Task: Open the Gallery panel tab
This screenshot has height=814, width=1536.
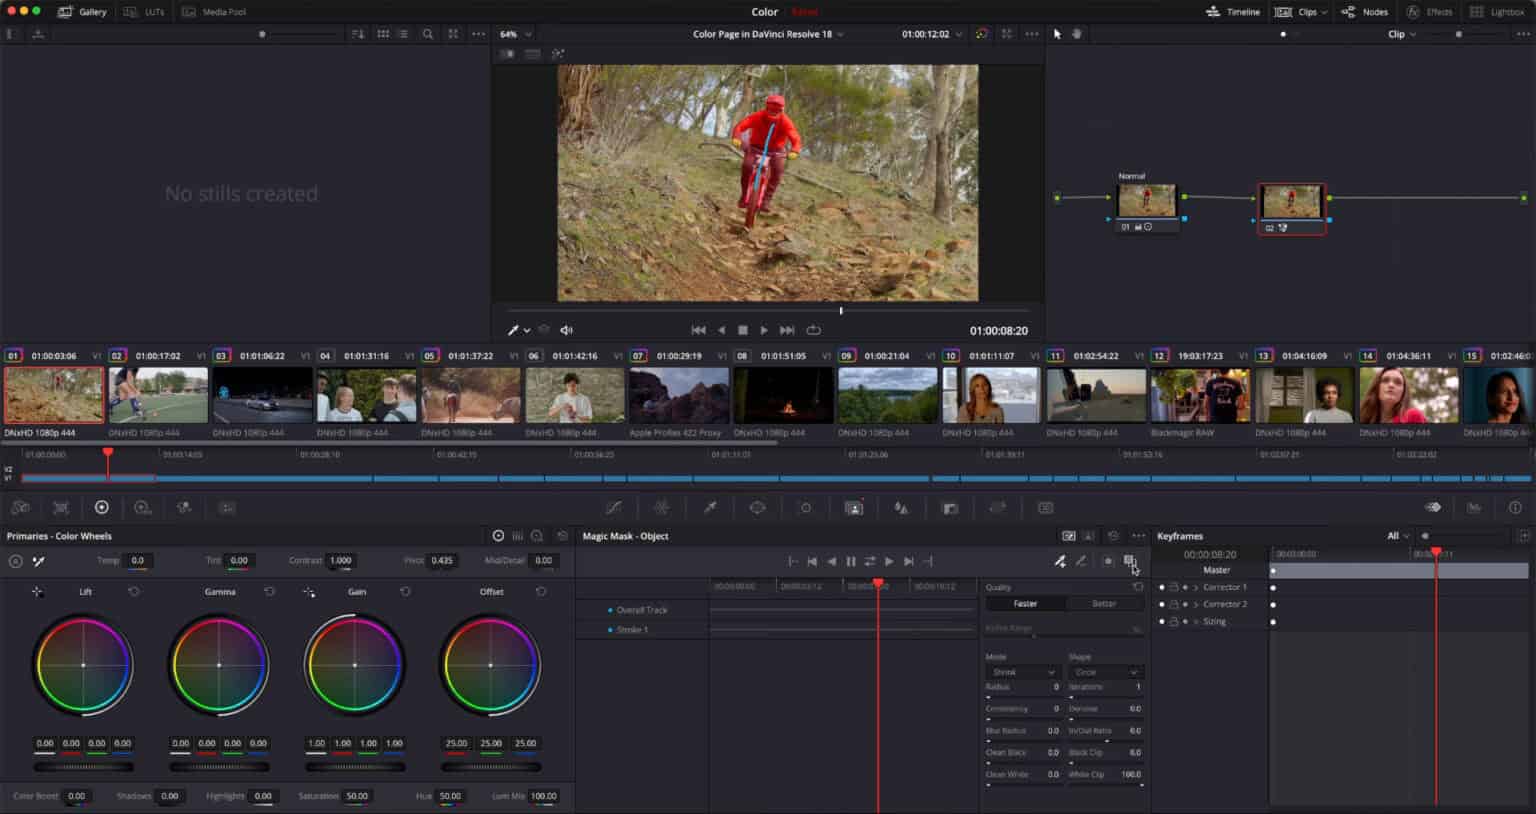Action: (82, 12)
